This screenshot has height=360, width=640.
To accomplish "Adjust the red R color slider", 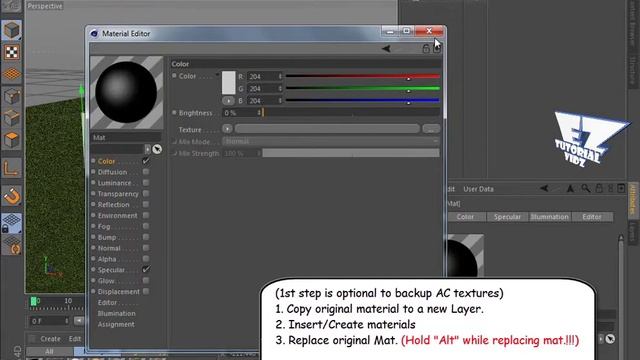I will coord(363,76).
